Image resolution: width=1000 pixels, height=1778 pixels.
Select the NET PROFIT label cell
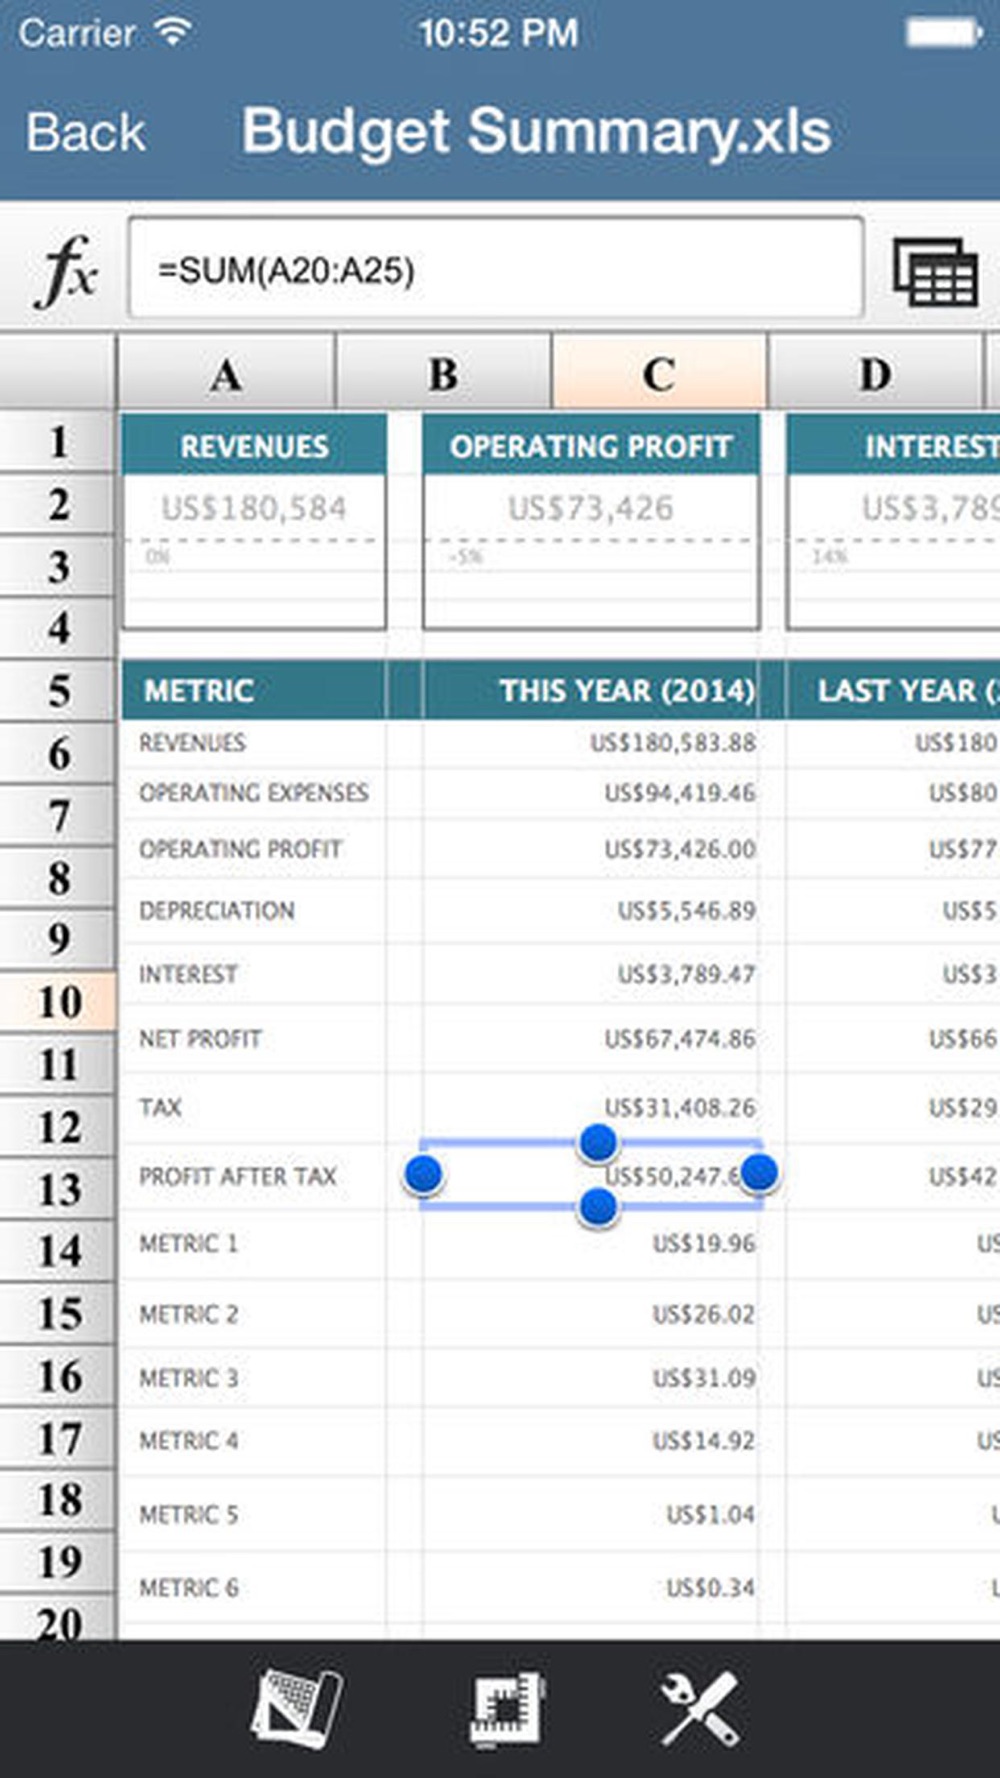254,1039
